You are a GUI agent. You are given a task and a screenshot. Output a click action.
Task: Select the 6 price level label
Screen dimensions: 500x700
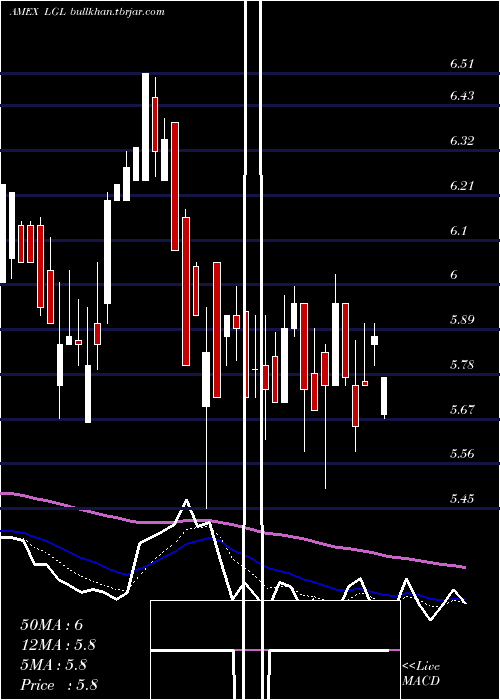(x=454, y=275)
